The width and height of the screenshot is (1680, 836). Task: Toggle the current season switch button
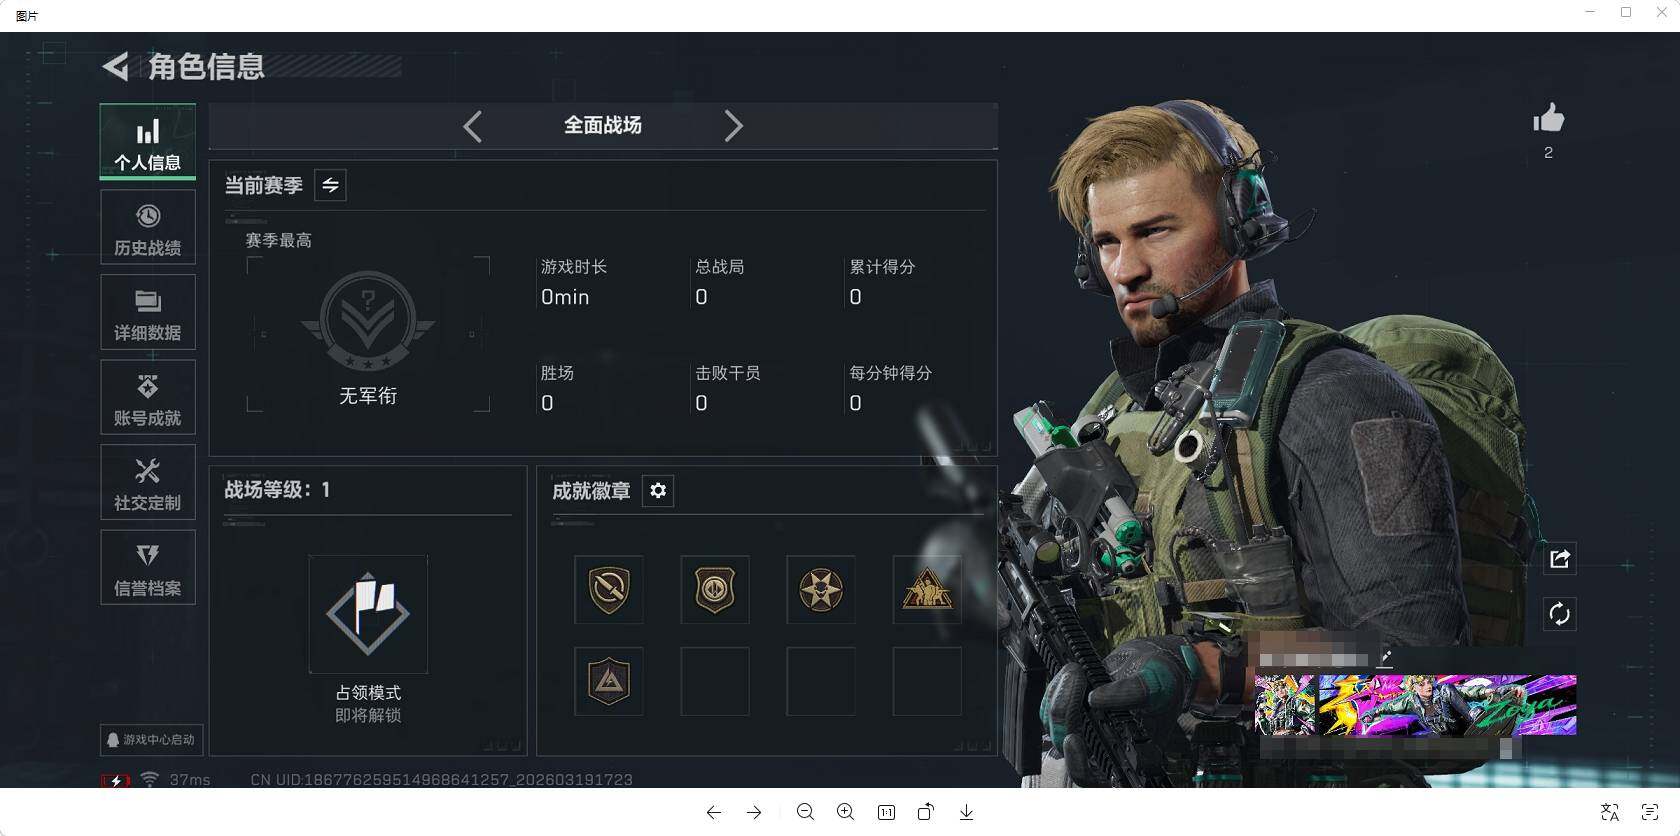pos(330,185)
